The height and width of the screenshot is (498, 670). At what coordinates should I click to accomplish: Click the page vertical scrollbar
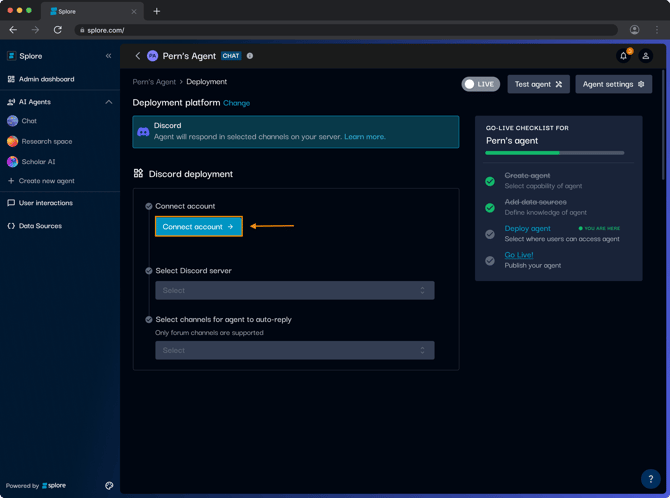point(663,124)
